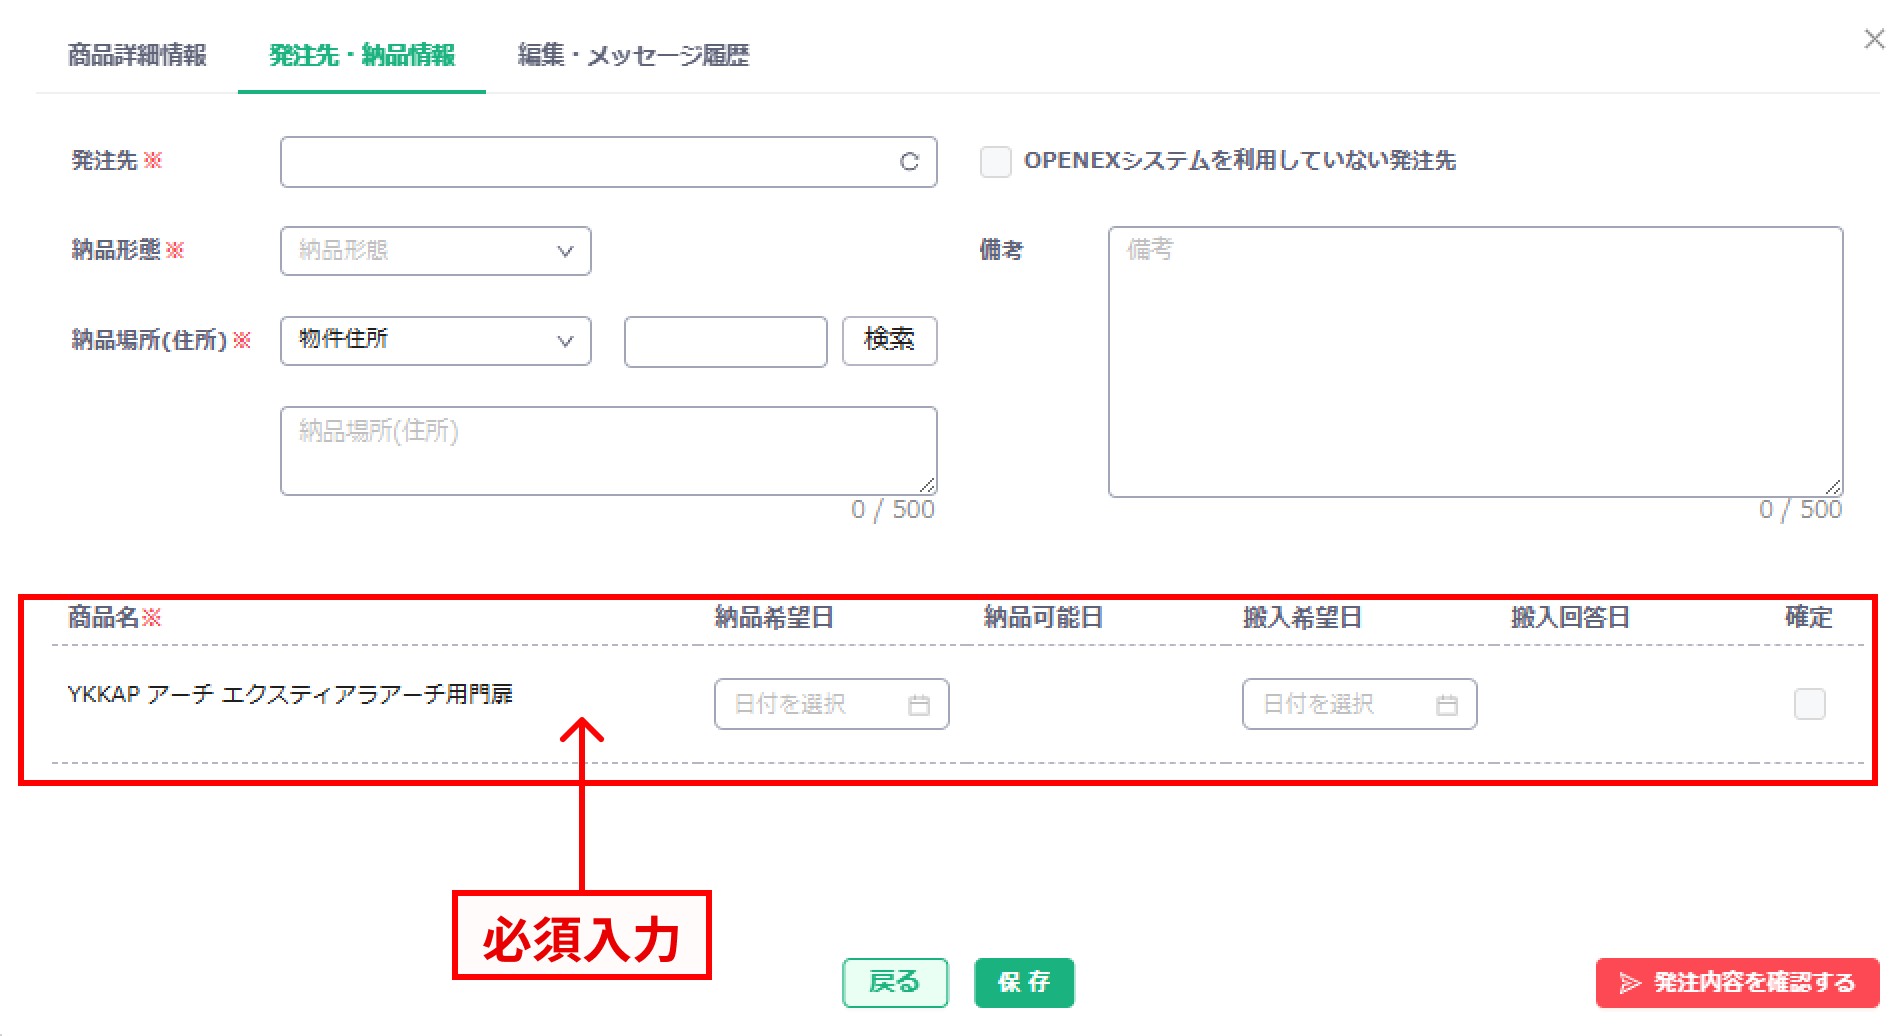Click the 搬入希望日 column header

[1302, 617]
